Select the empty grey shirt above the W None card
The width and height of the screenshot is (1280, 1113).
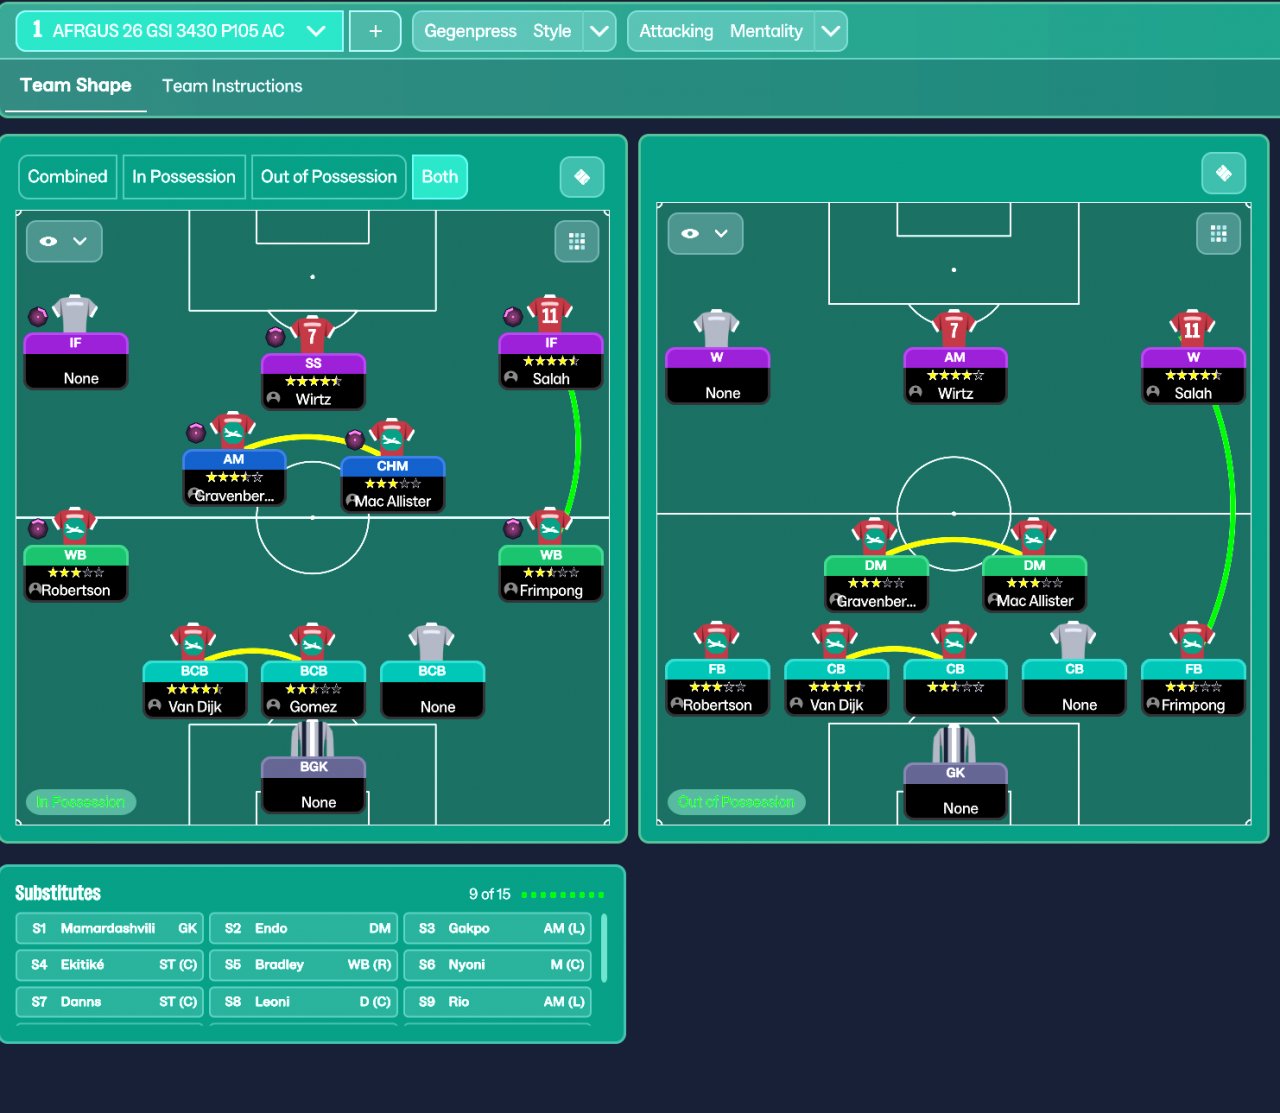click(x=717, y=328)
